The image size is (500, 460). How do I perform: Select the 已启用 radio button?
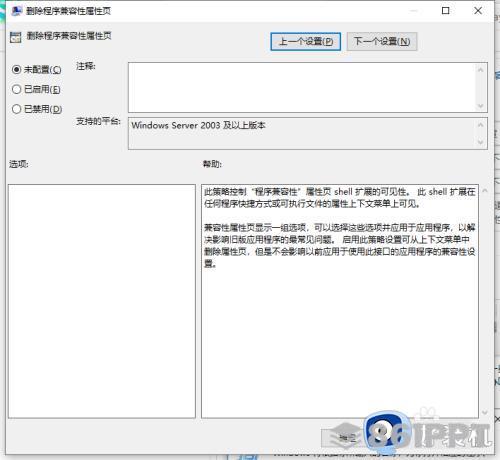tap(16, 89)
